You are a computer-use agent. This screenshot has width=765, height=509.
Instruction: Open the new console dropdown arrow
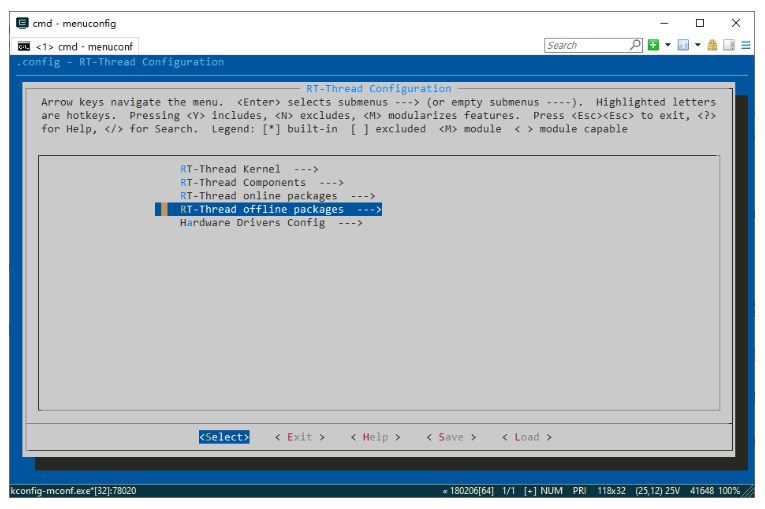(x=667, y=45)
